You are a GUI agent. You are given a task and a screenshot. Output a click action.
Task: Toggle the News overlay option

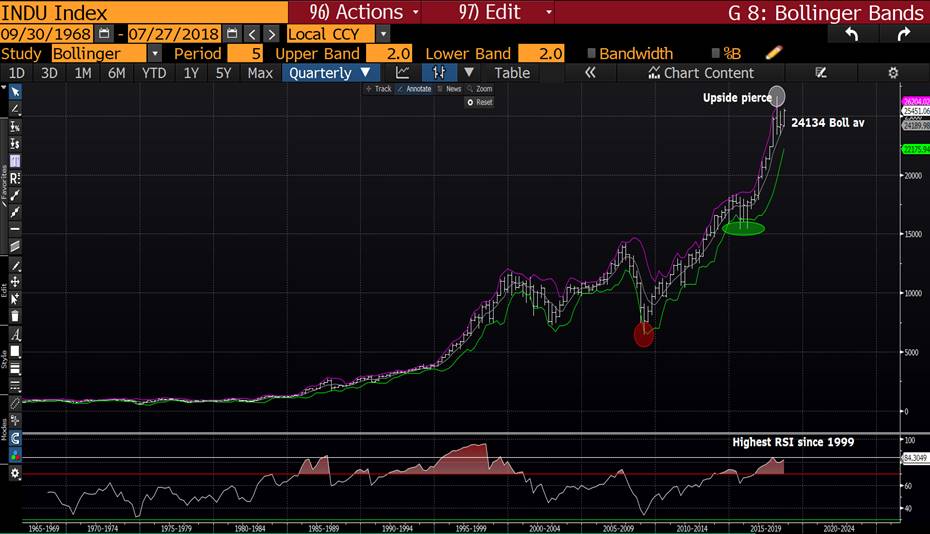[449, 89]
